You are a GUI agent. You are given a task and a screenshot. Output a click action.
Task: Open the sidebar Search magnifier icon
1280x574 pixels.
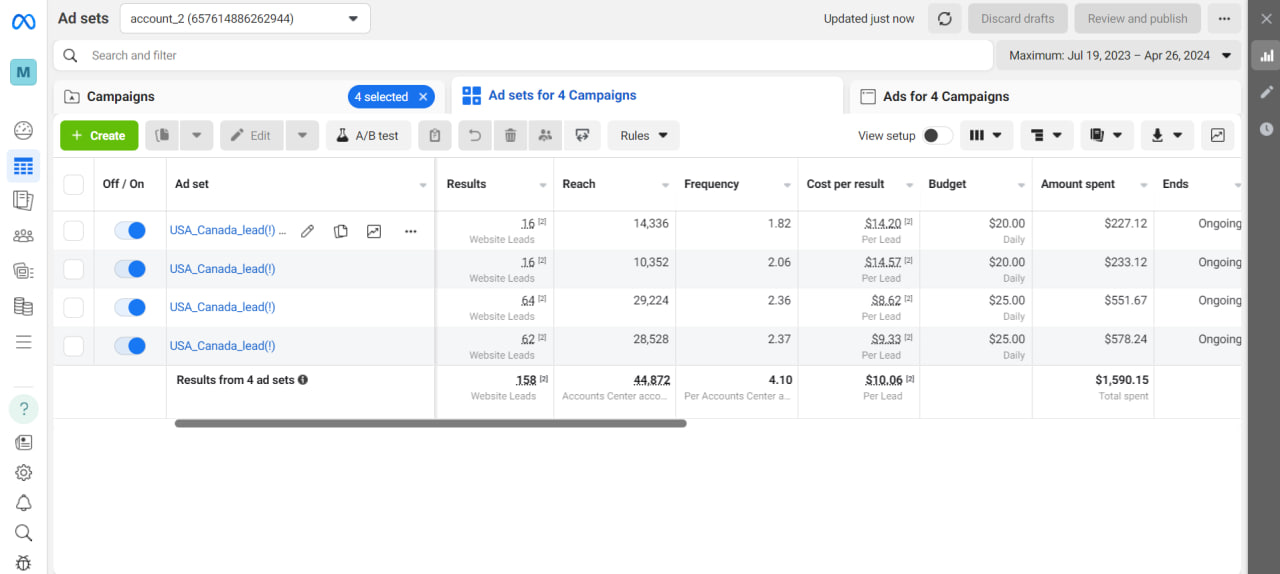point(23,533)
